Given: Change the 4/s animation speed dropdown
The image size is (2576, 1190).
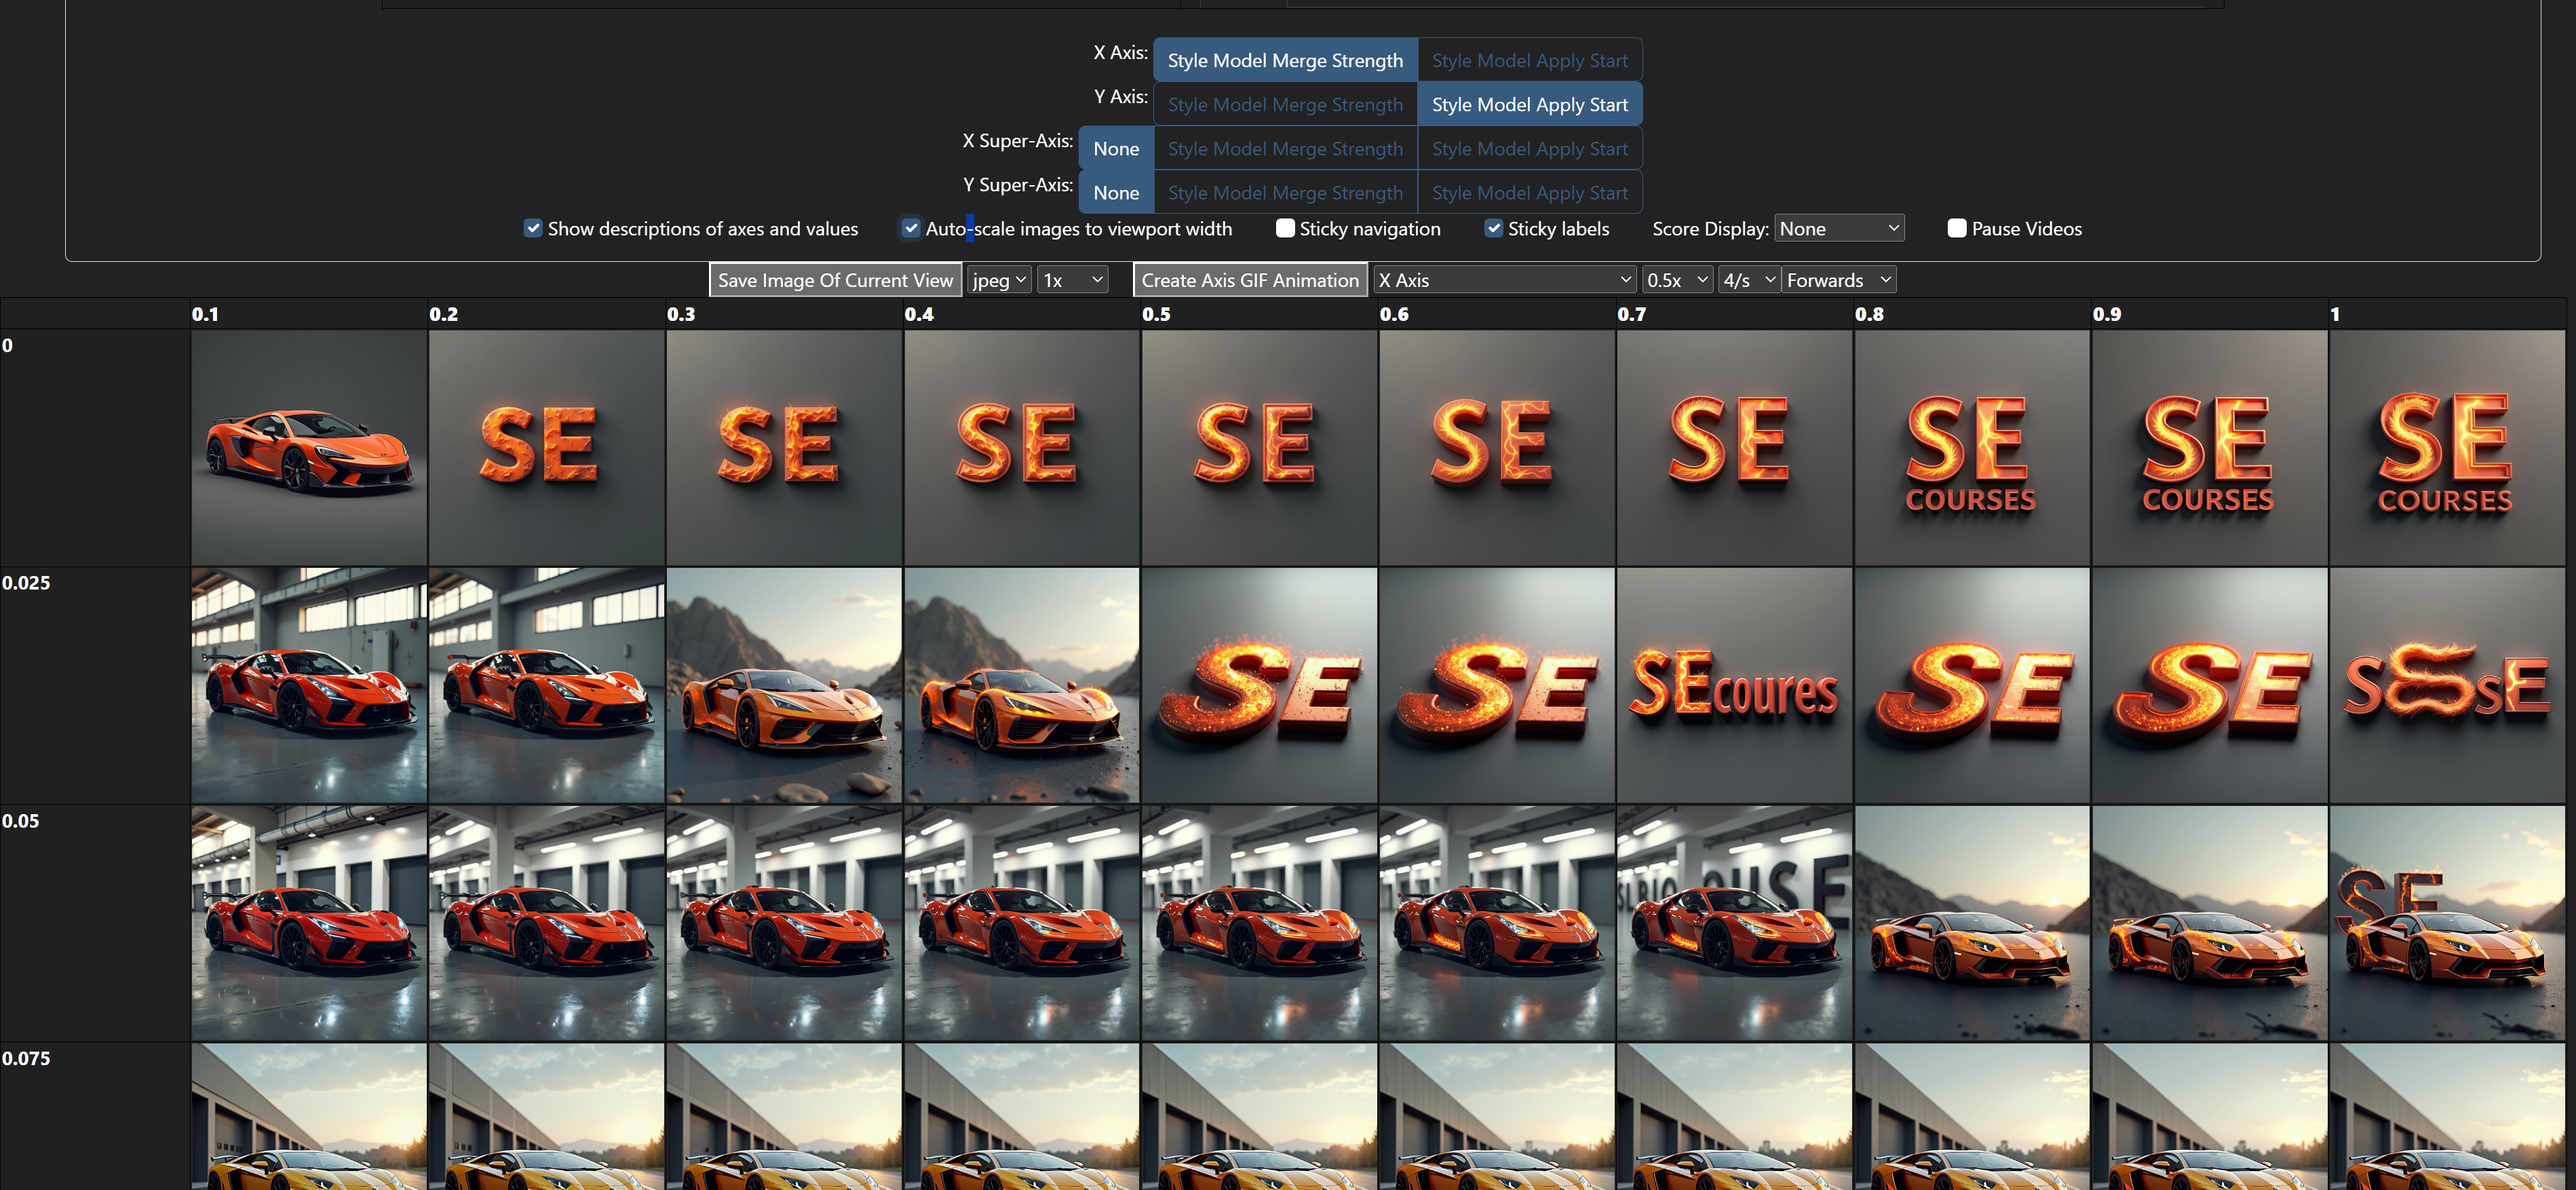Looking at the screenshot, I should click(x=1748, y=281).
